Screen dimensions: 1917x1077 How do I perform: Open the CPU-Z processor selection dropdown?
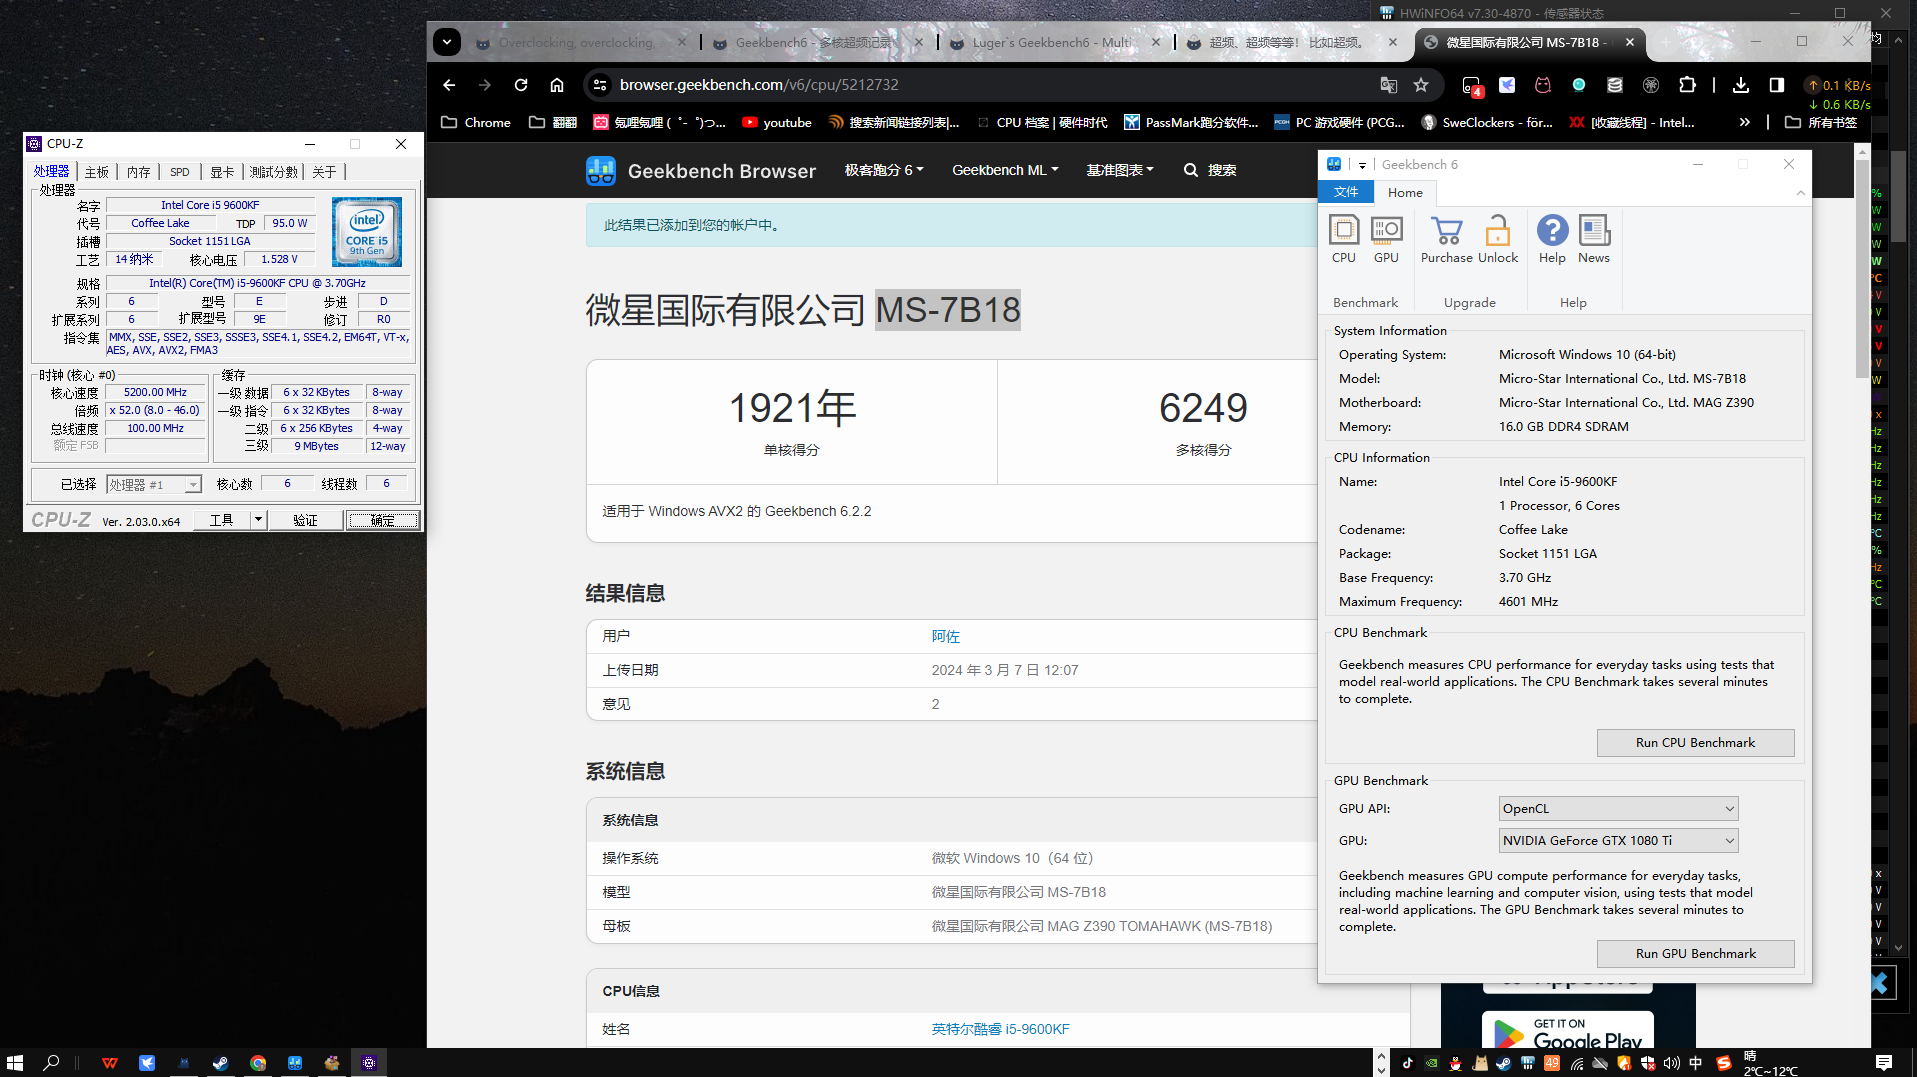[x=154, y=485]
